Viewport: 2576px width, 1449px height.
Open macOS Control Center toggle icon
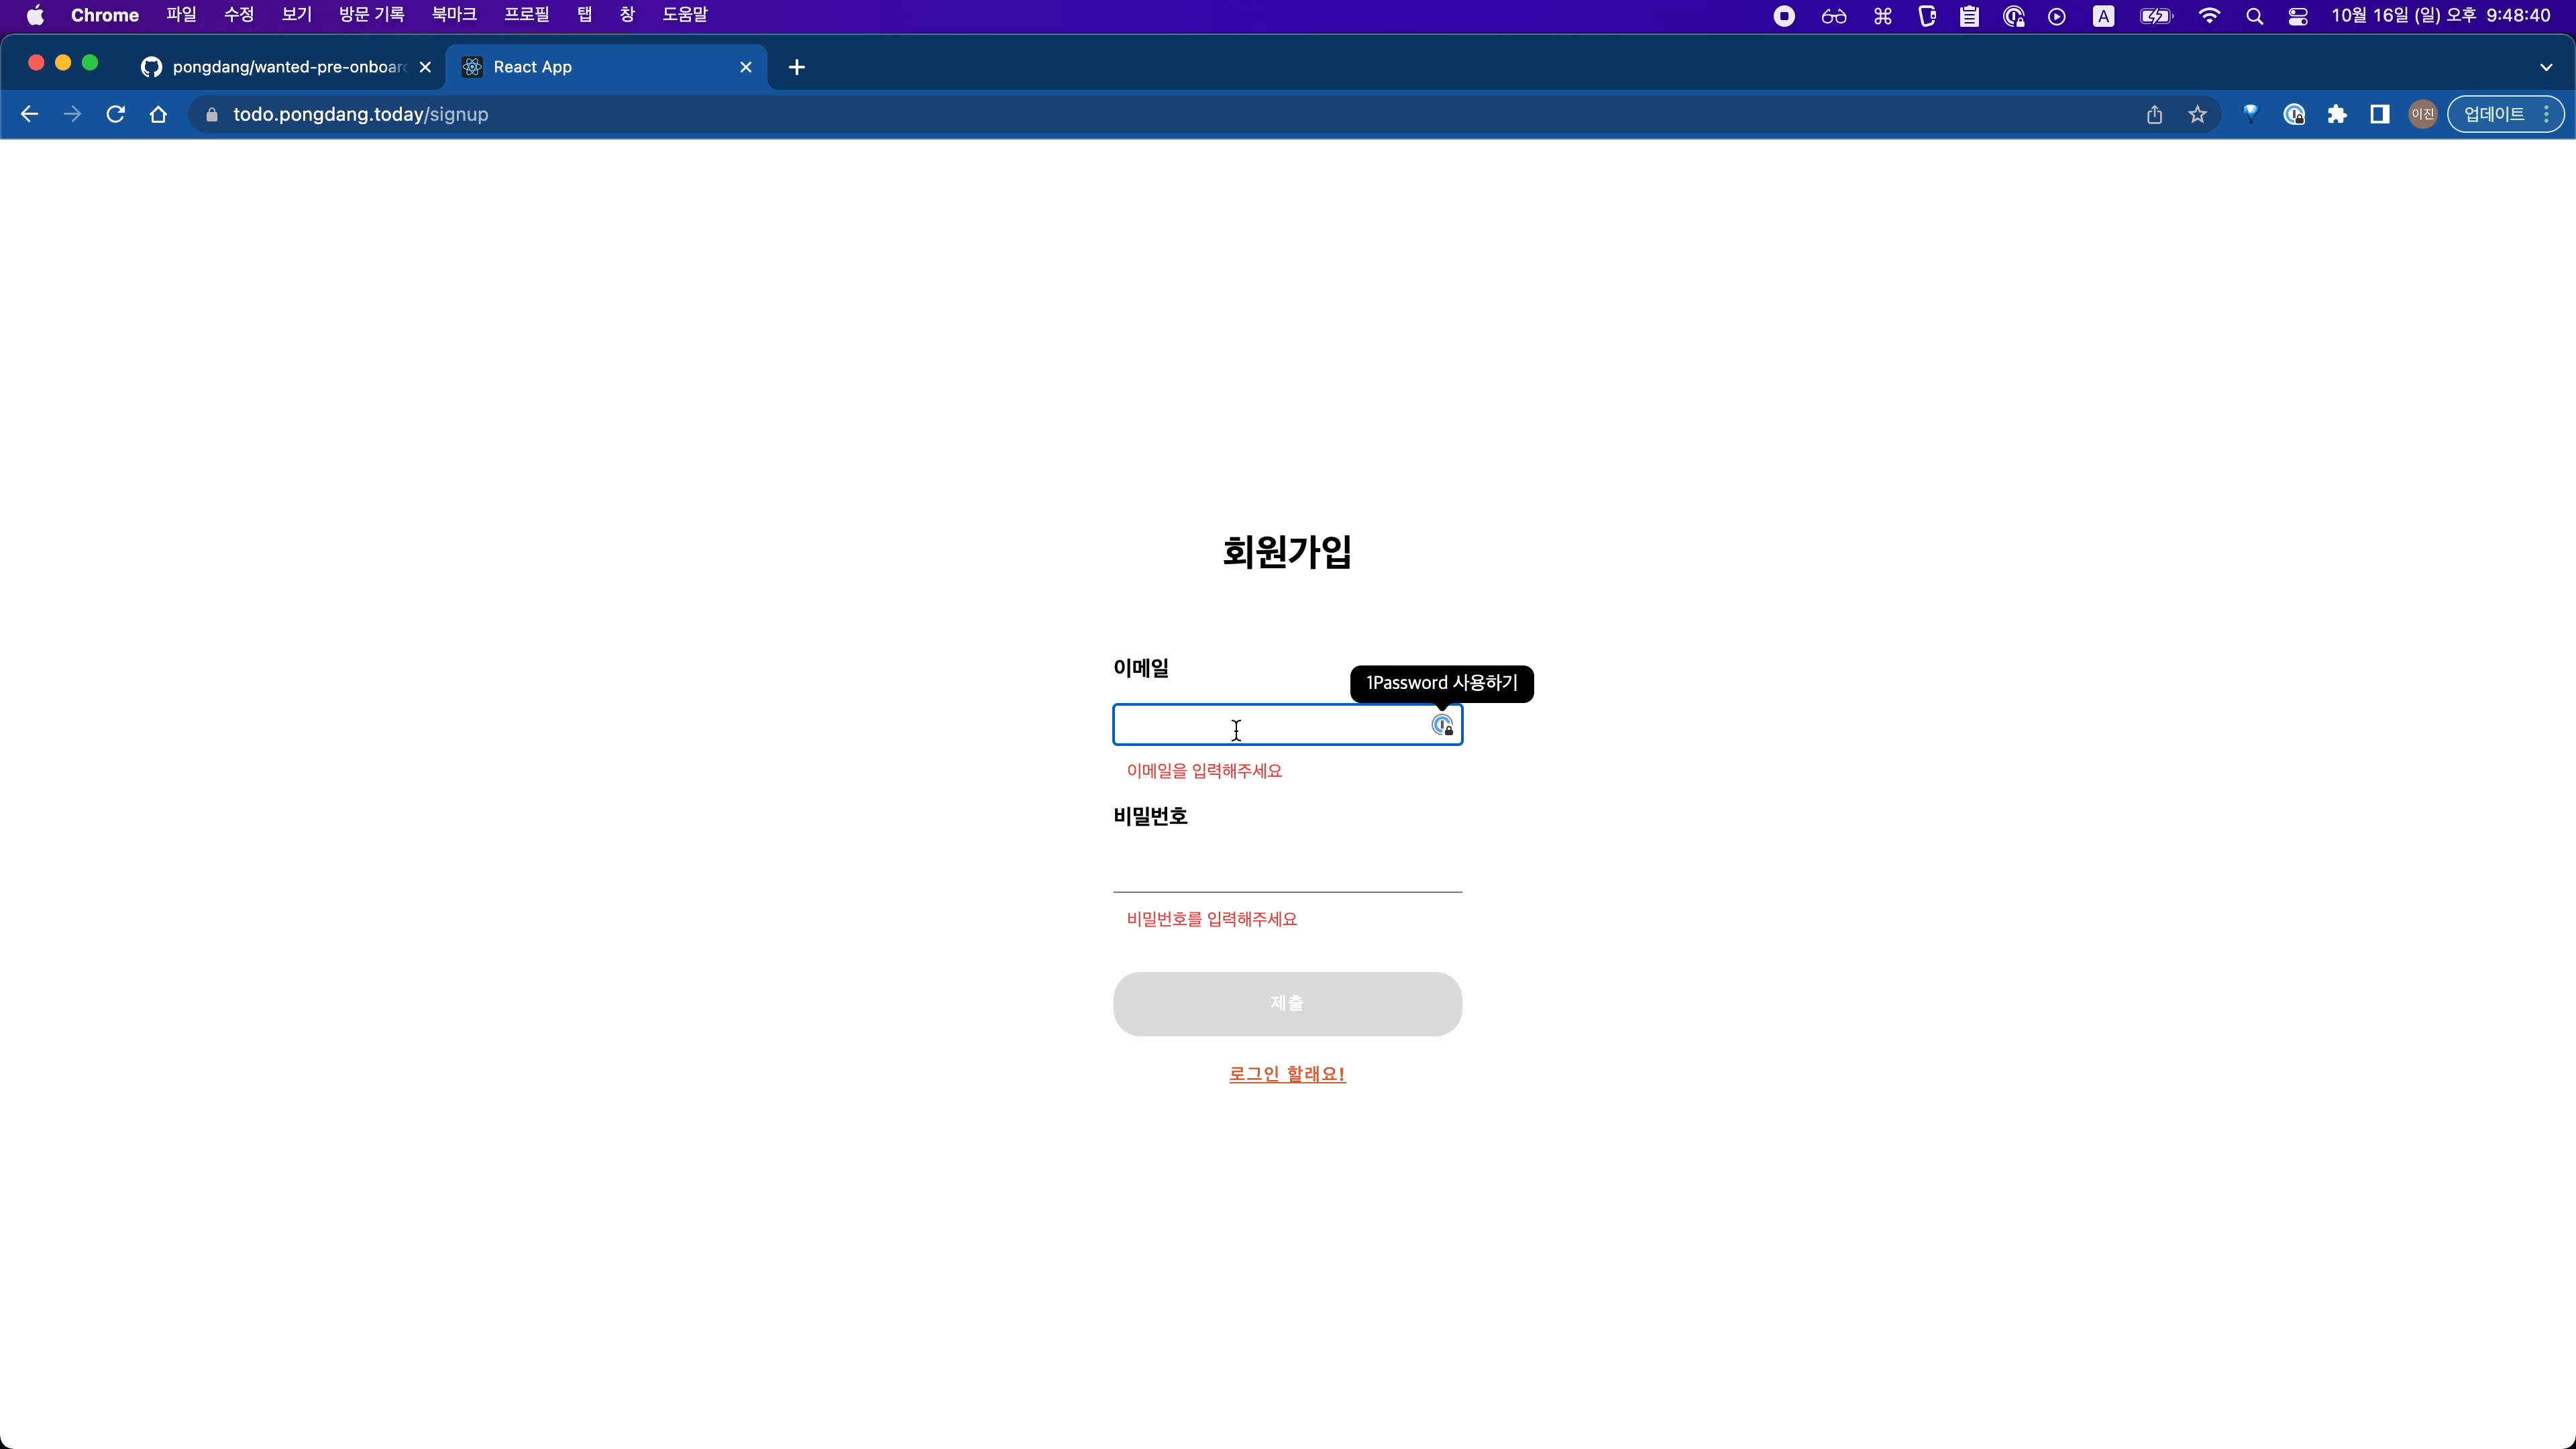2298,16
